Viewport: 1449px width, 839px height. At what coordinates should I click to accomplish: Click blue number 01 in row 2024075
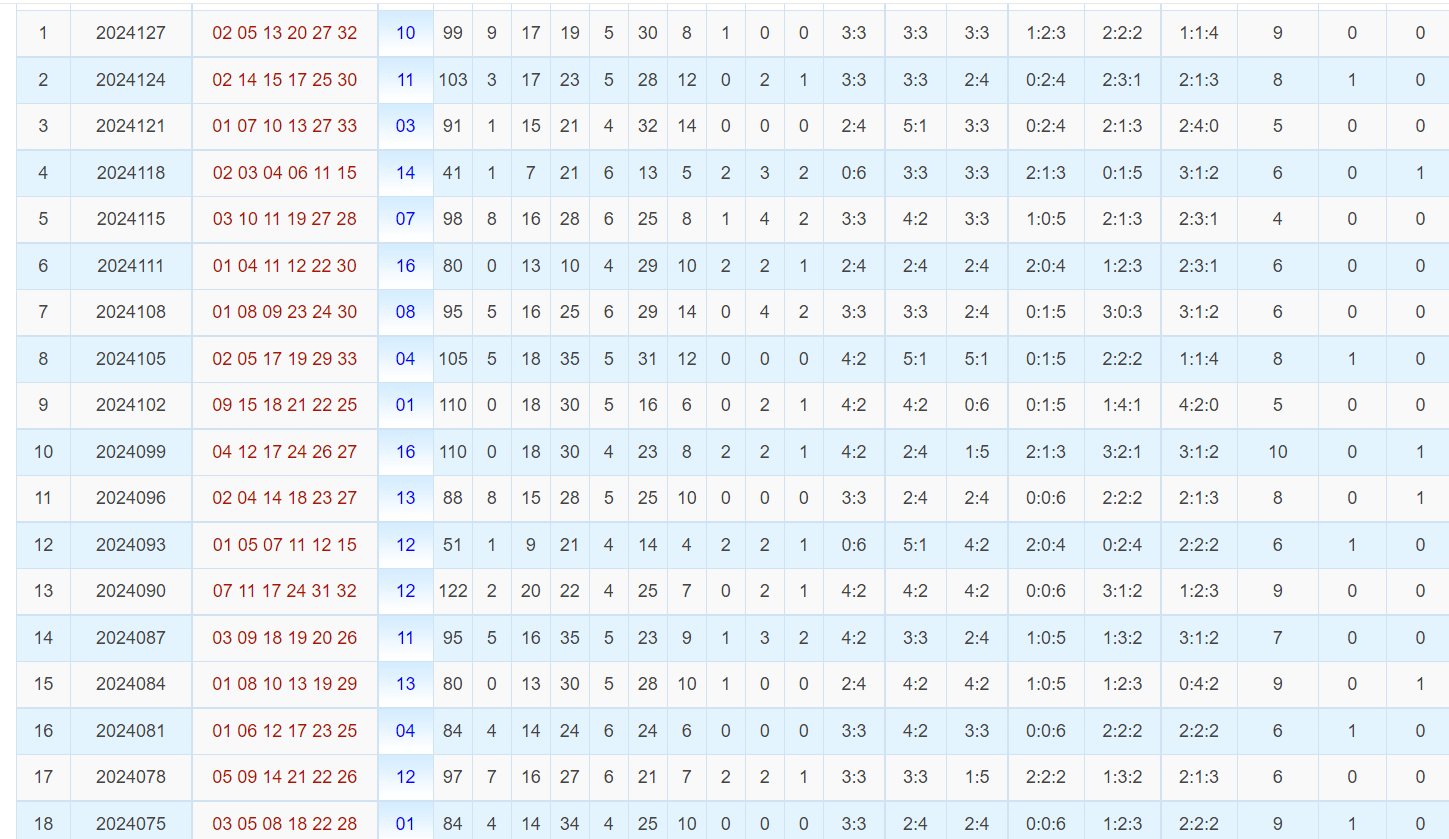405,824
